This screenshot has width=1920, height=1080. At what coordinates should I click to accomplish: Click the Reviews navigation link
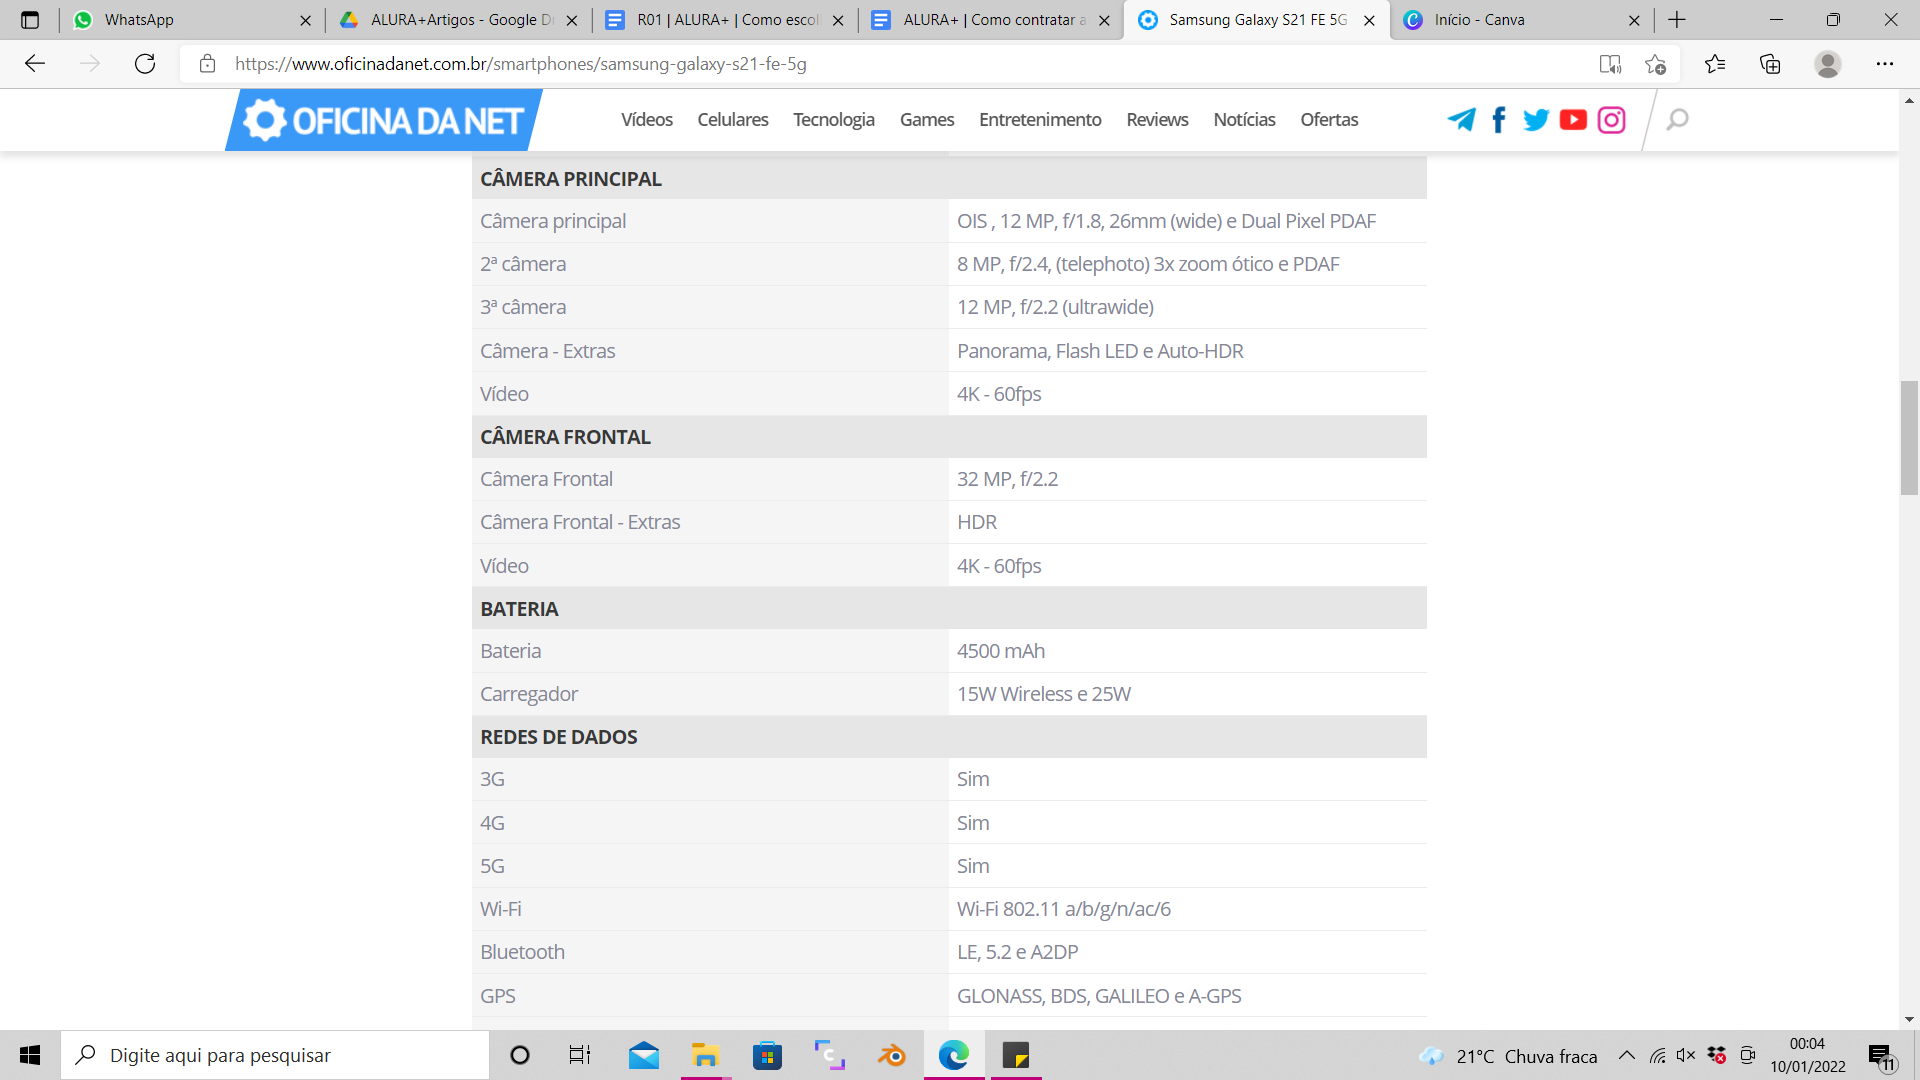coord(1158,119)
